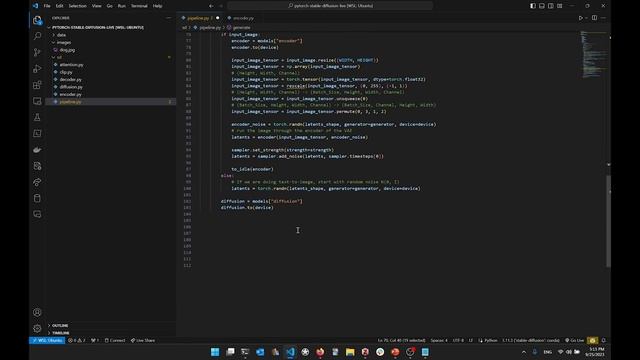The height and width of the screenshot is (360, 640).
Task: Open the File menu
Action: click(x=47, y=6)
